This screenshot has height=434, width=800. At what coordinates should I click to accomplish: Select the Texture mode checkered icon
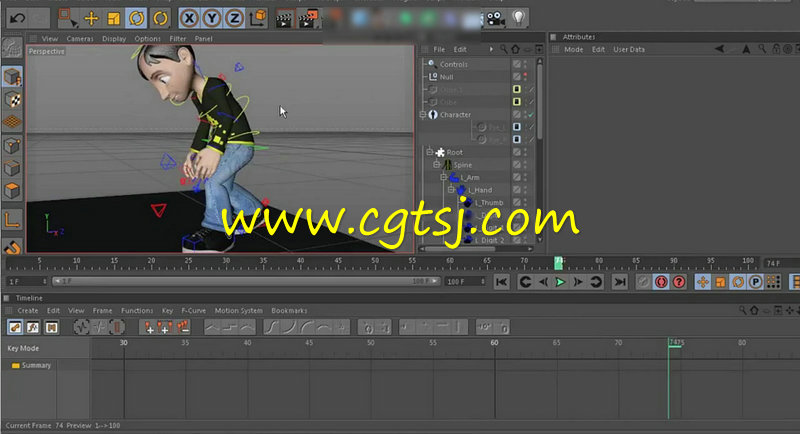click(x=12, y=99)
